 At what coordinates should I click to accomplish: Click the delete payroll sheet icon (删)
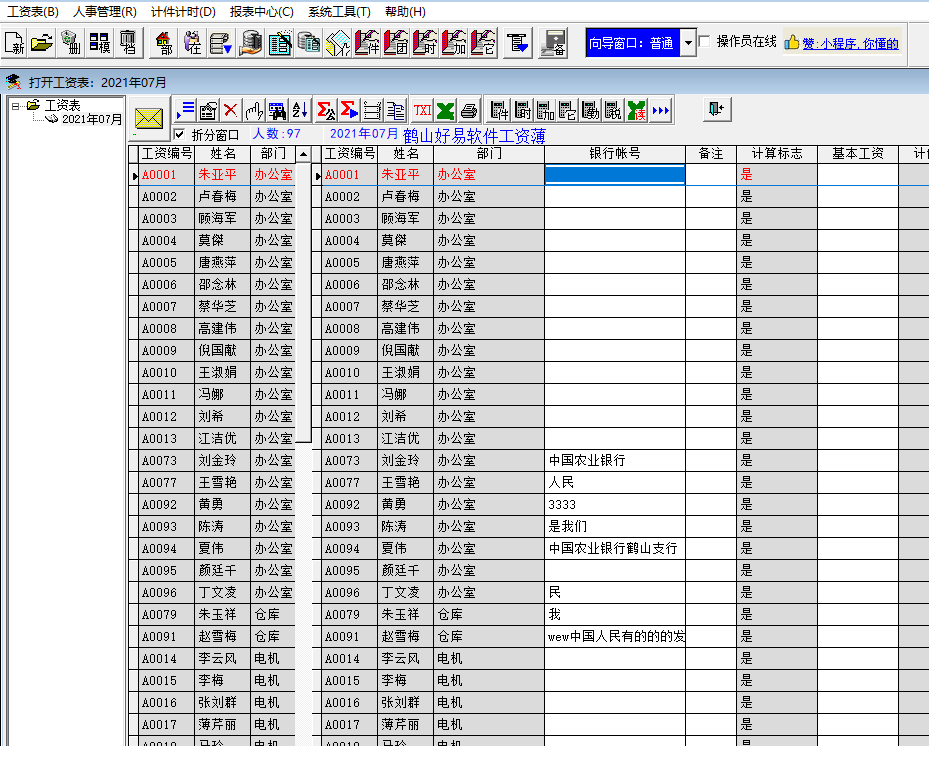coord(71,43)
